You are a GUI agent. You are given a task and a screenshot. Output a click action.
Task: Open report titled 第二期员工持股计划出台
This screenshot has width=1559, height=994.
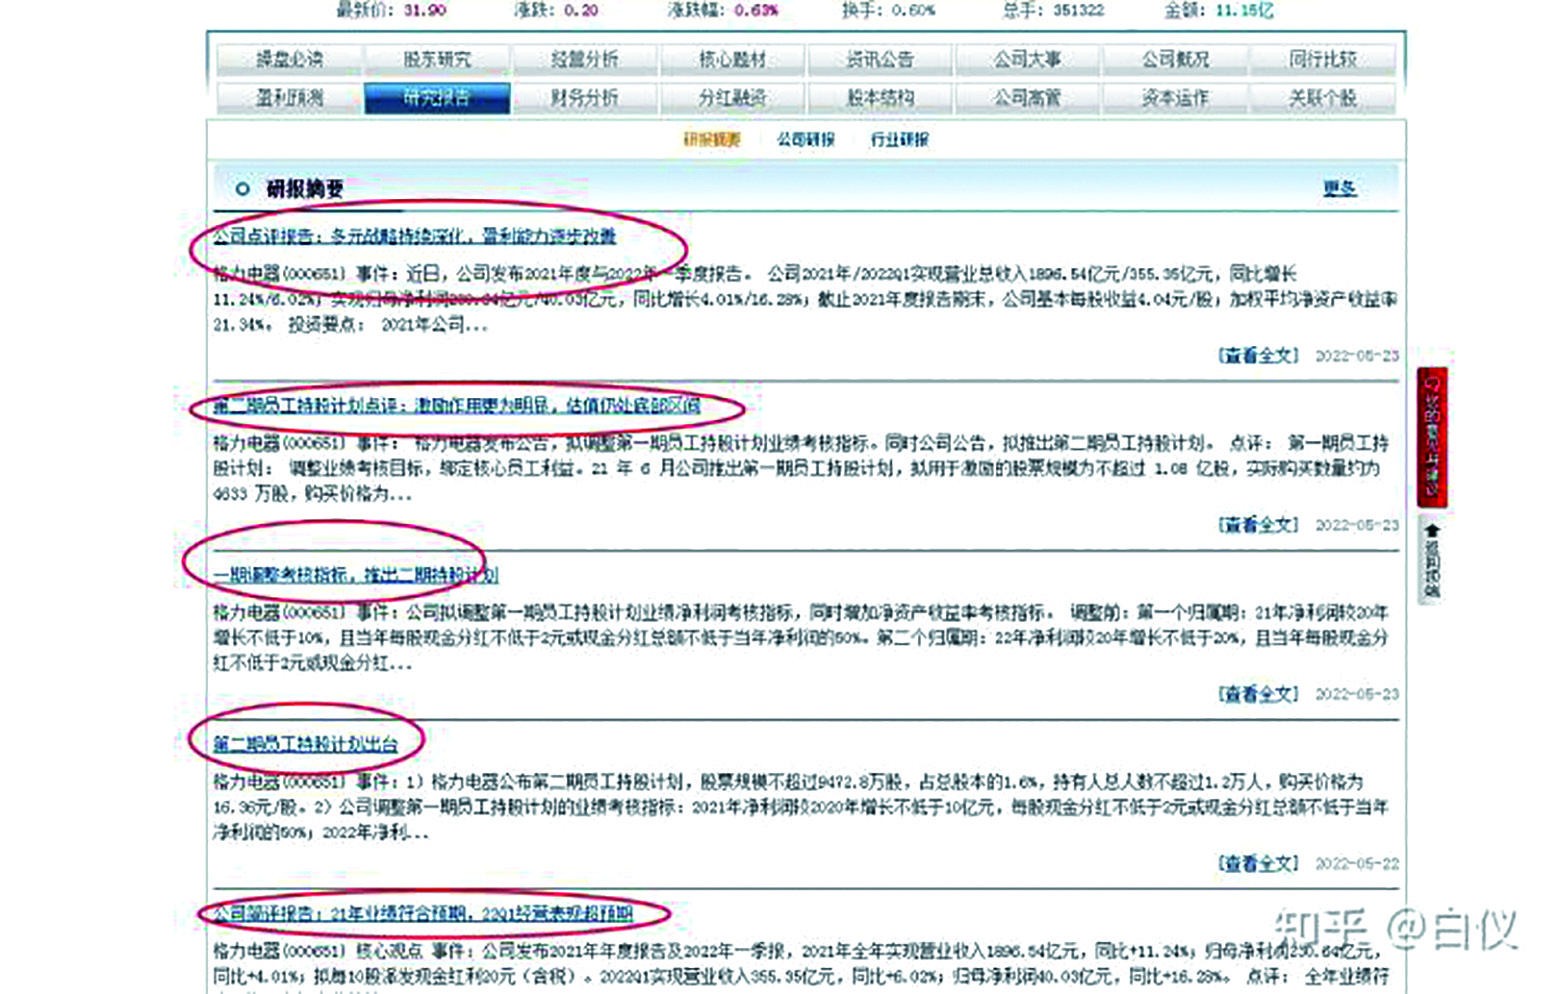(303, 743)
